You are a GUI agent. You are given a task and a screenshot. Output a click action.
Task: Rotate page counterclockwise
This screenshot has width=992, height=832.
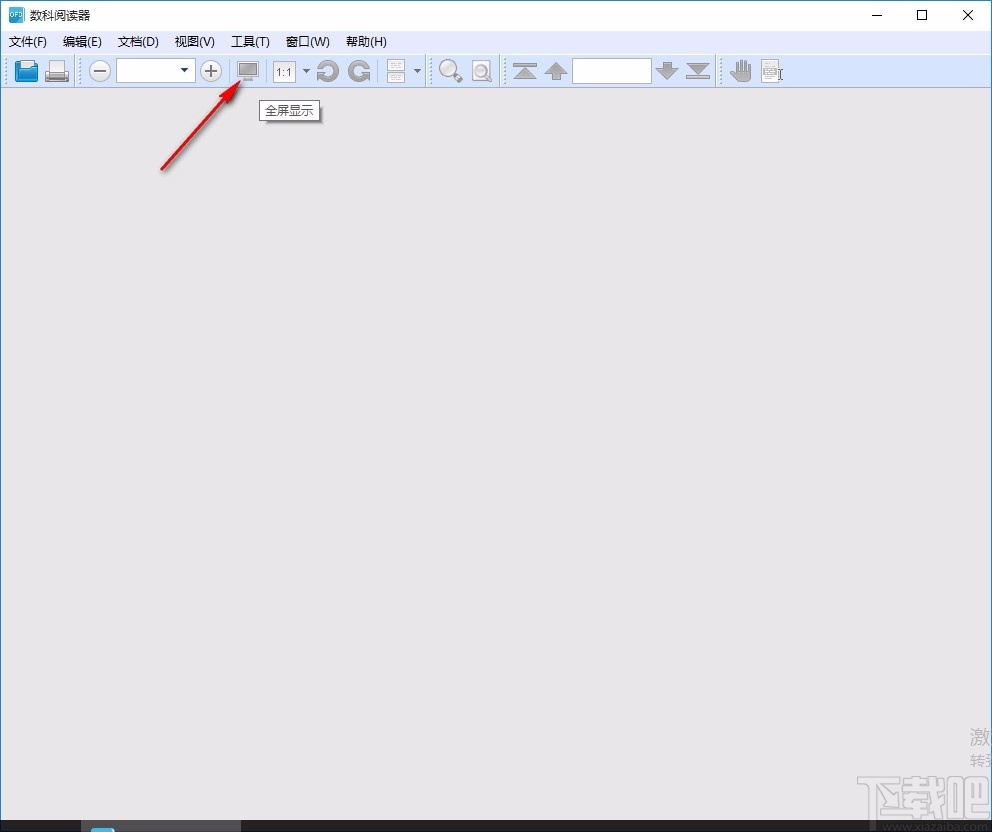coord(328,71)
